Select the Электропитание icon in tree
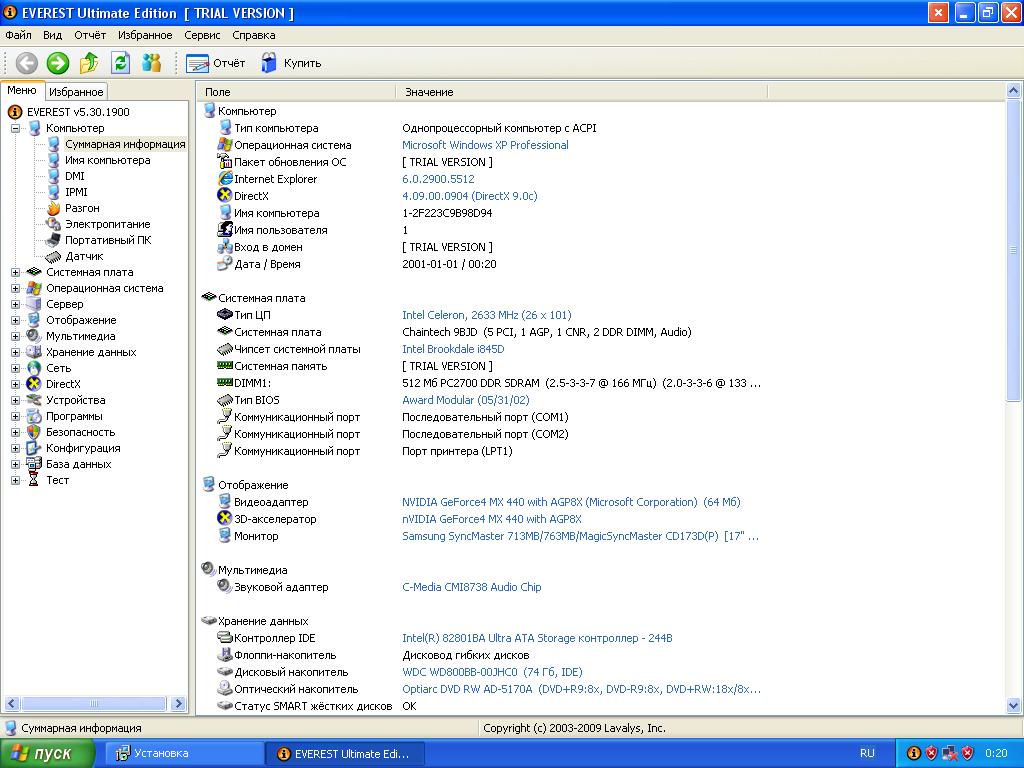The image size is (1024, 768). 54,224
